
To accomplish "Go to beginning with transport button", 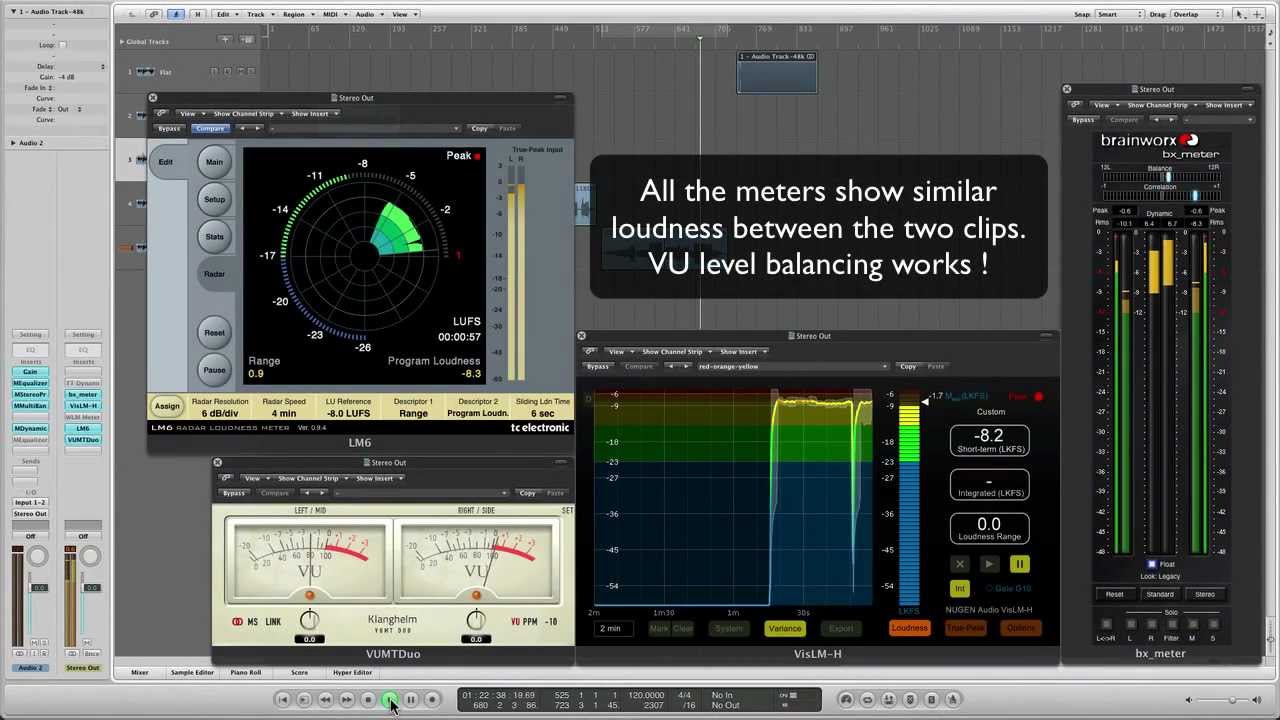I will click(283, 699).
